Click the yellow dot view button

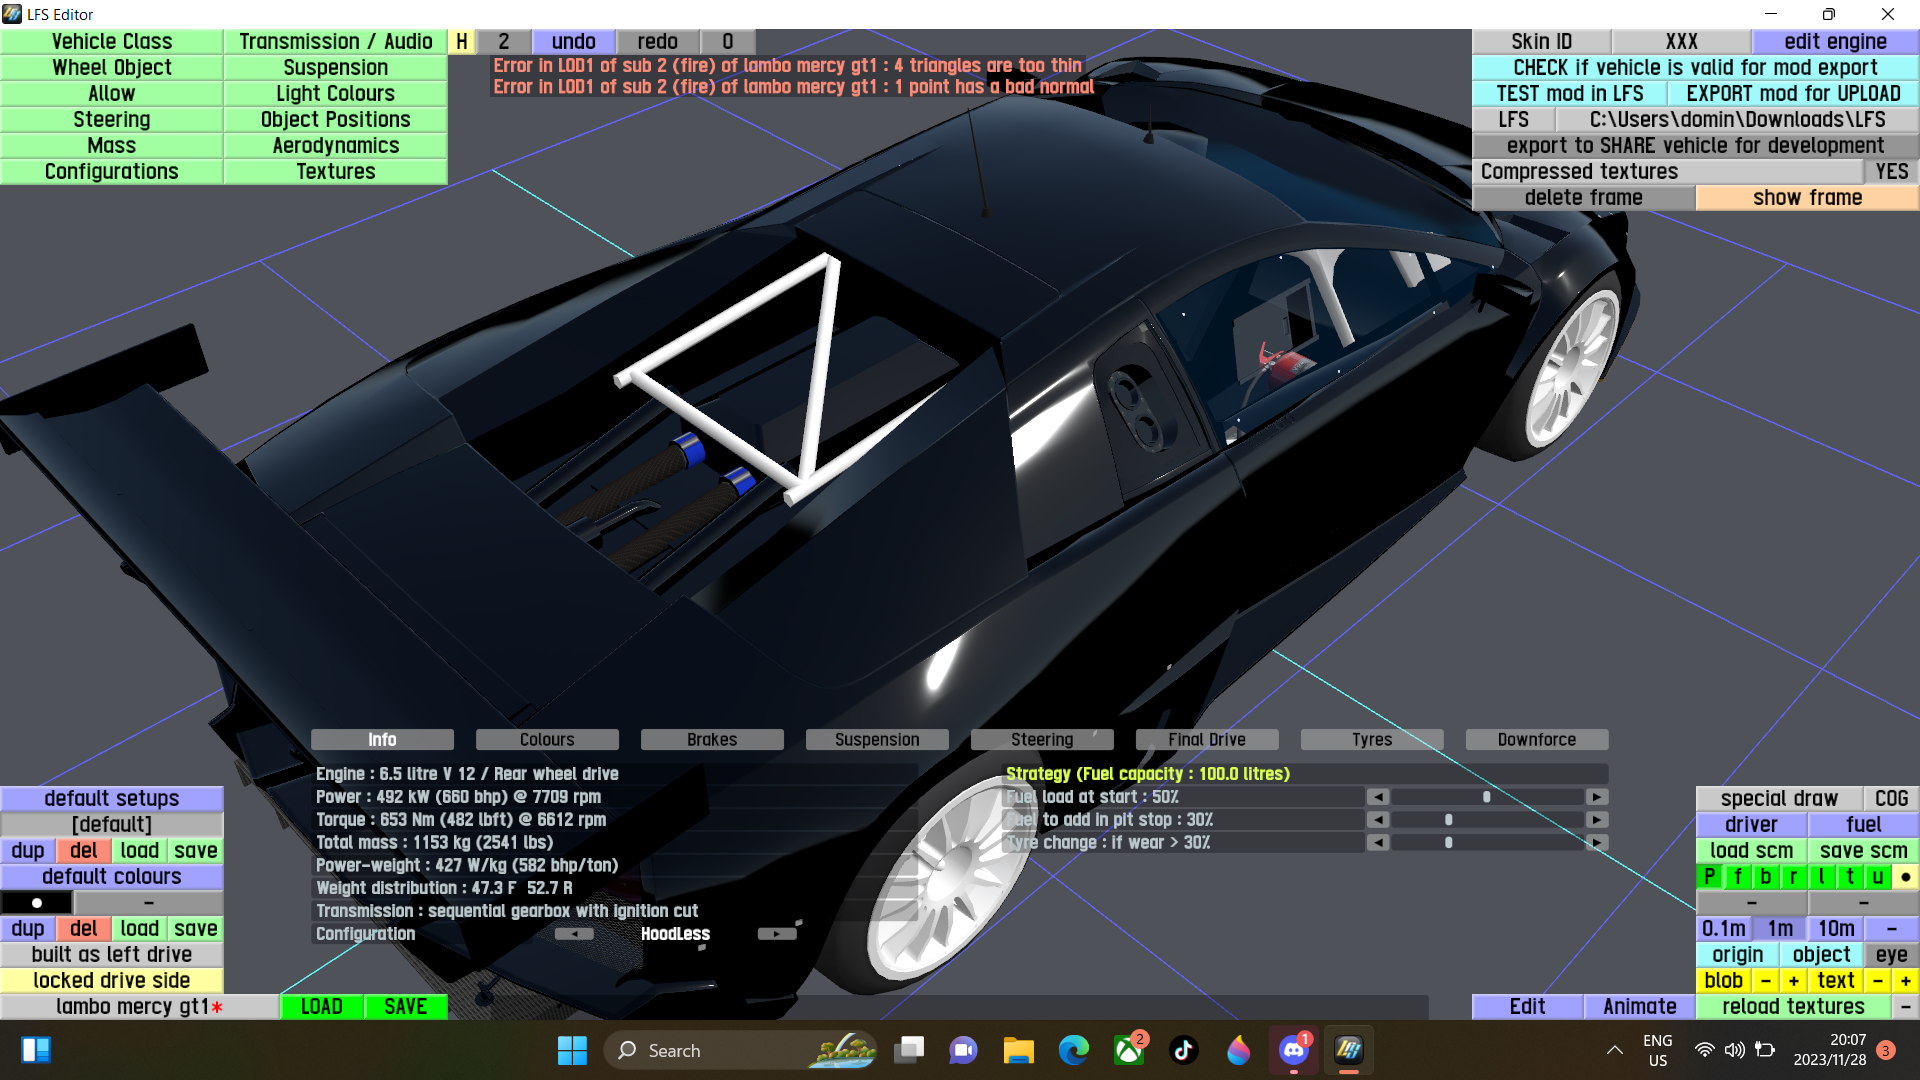pyautogui.click(x=1906, y=877)
